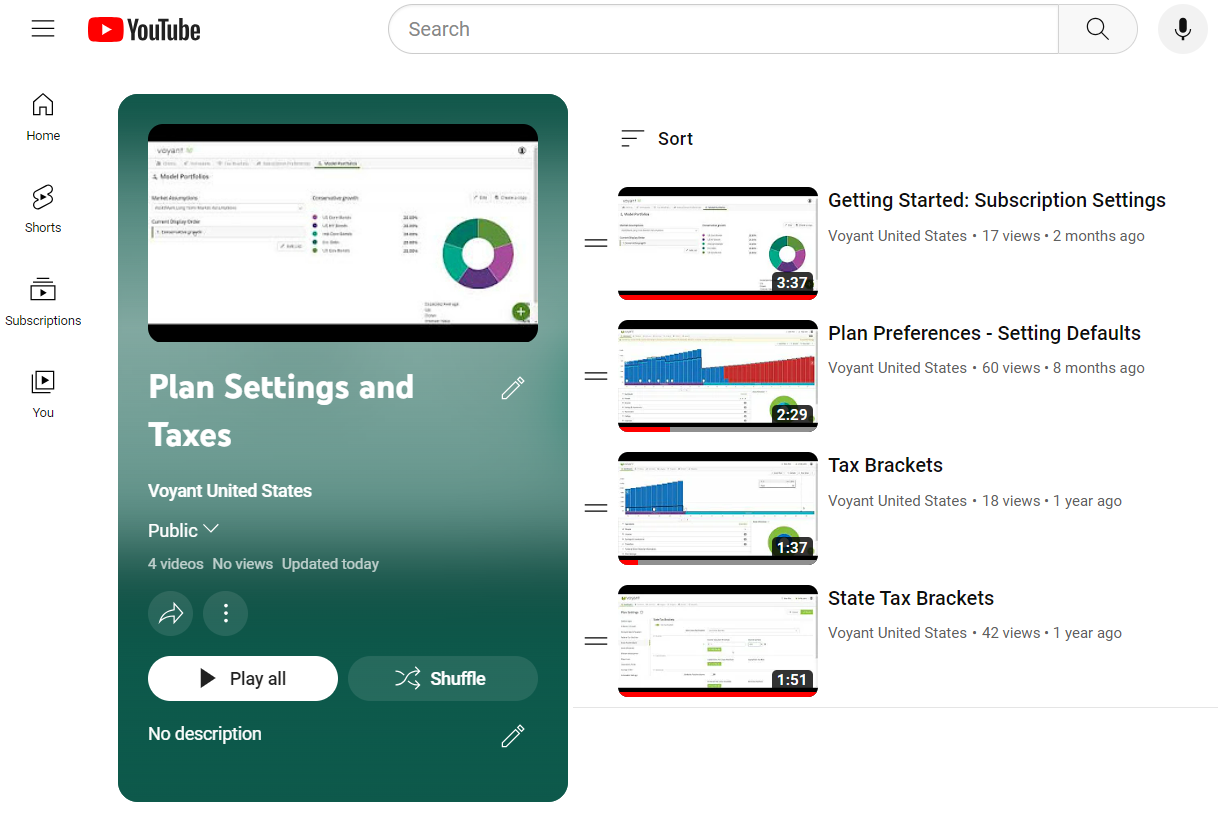Open the 'State Tax Brackets' video title
1218x818 pixels.
911,598
